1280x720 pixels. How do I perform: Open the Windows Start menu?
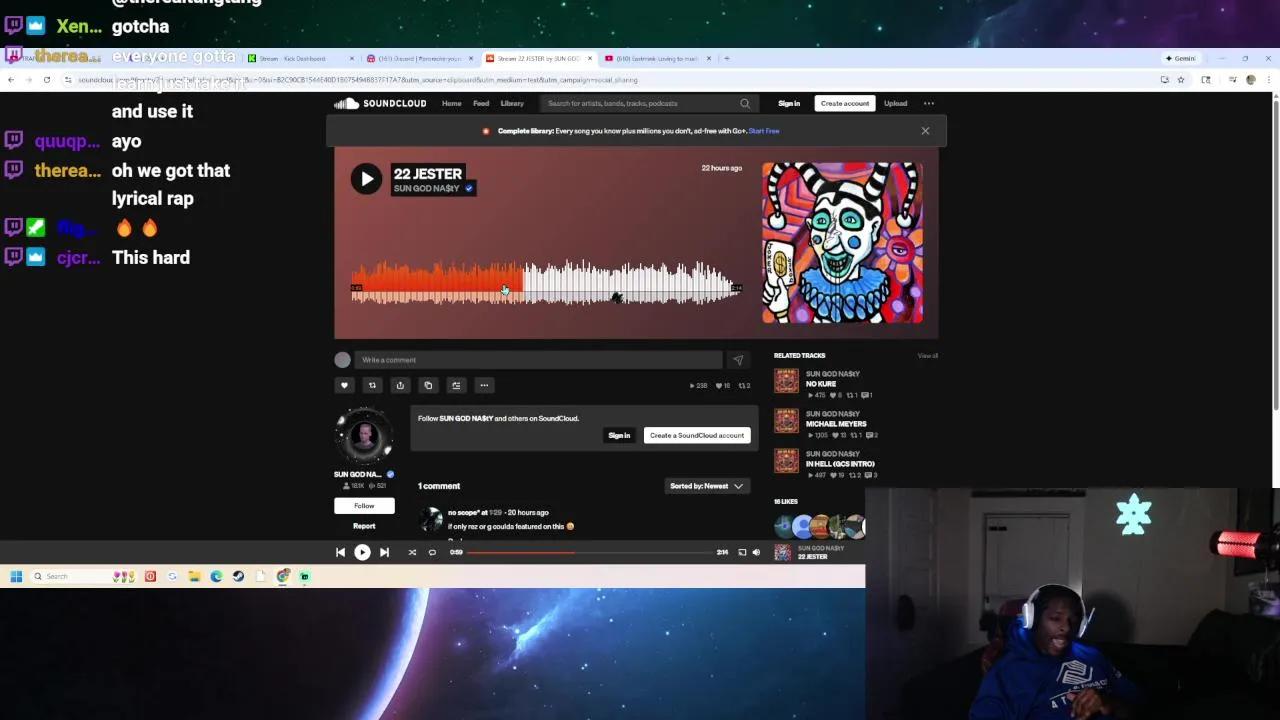[x=16, y=576]
